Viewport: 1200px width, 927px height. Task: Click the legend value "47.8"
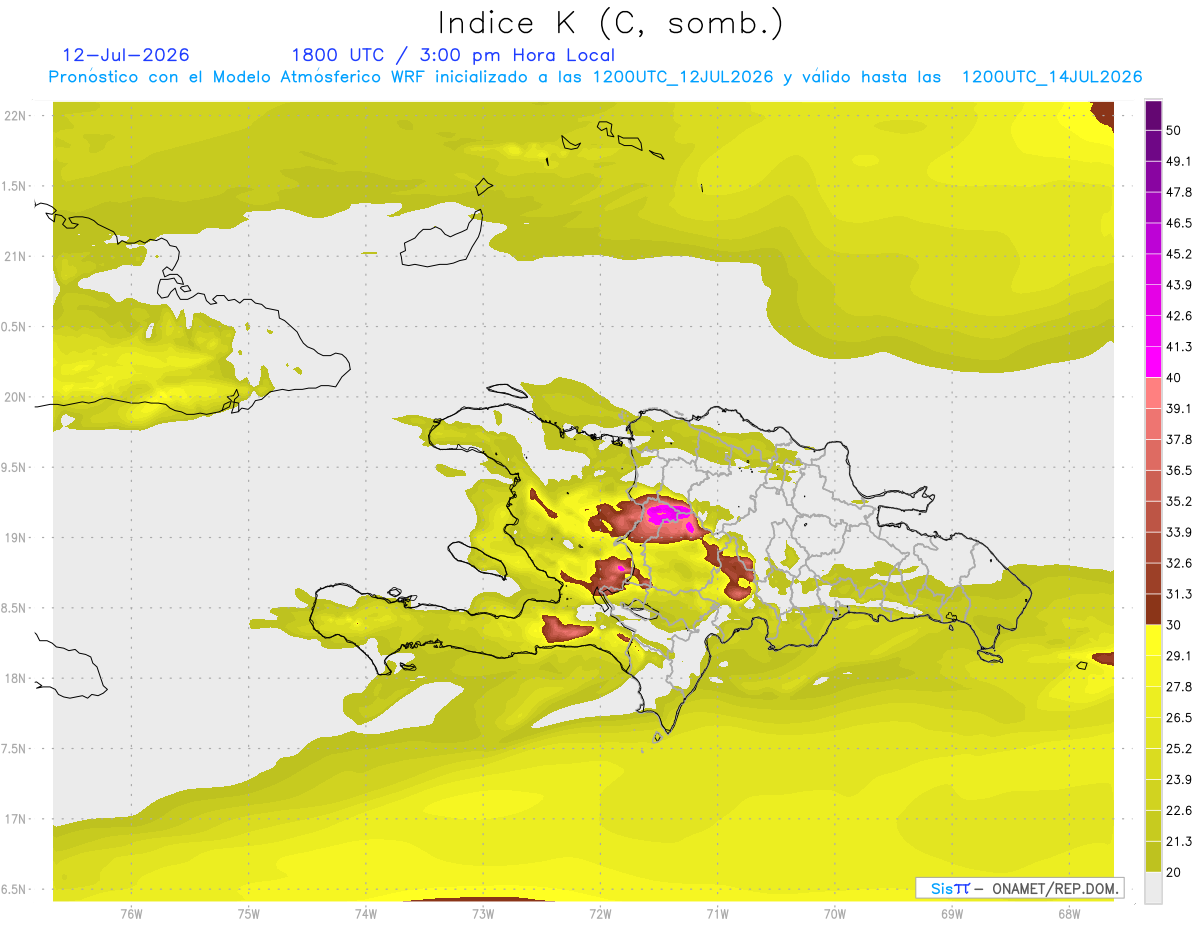pos(1179,192)
